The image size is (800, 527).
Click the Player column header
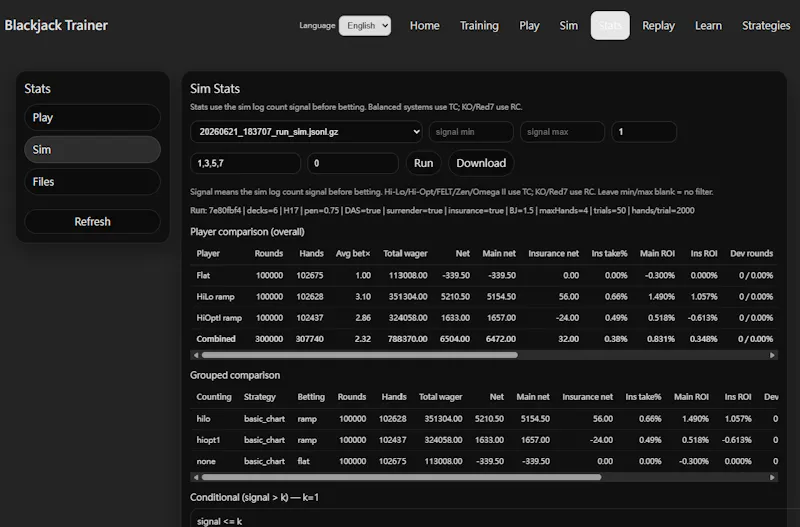(208, 254)
